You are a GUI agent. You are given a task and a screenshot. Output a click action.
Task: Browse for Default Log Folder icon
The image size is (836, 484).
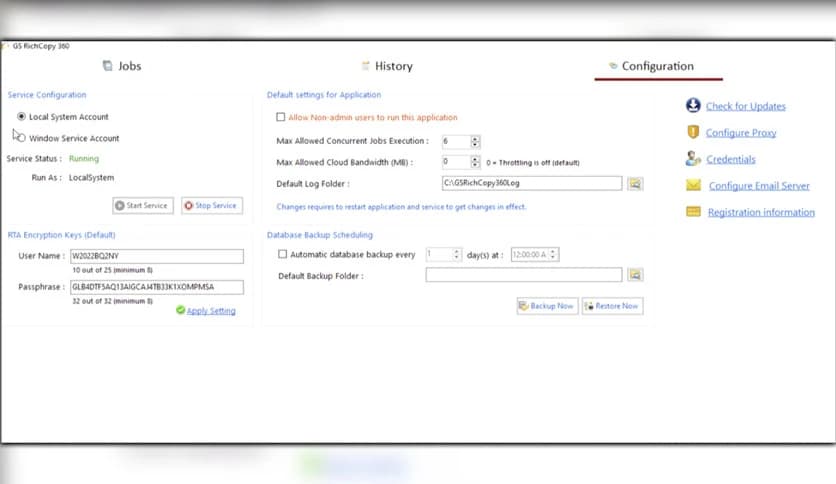635,183
